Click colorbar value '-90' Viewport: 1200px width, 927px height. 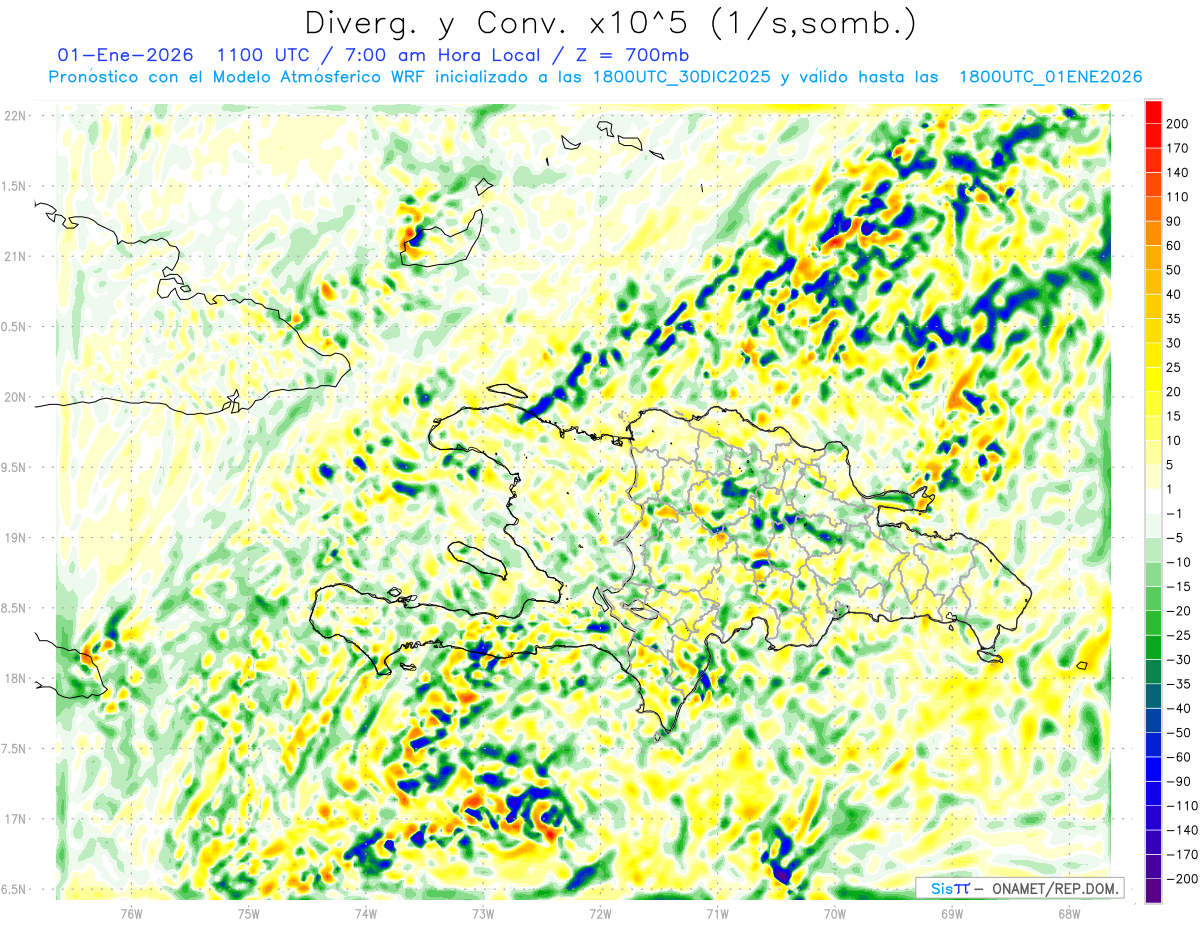[x=1180, y=781]
